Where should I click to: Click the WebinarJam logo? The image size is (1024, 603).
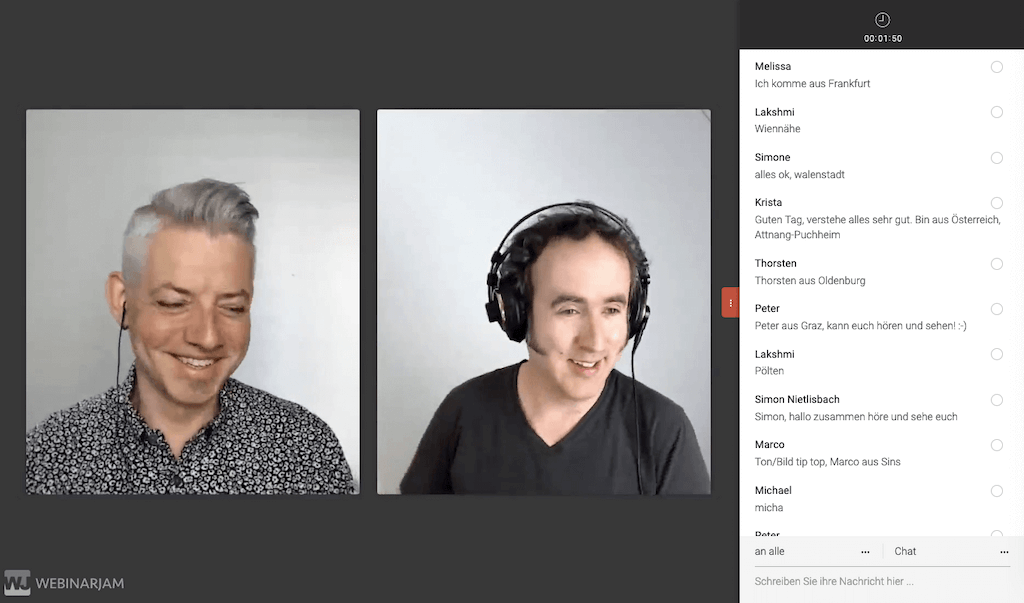(x=64, y=582)
